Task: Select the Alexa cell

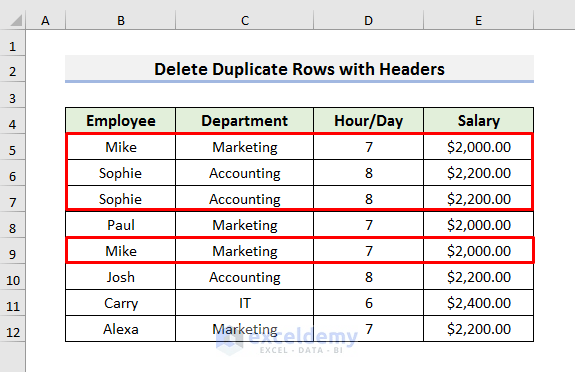Action: click(x=121, y=329)
